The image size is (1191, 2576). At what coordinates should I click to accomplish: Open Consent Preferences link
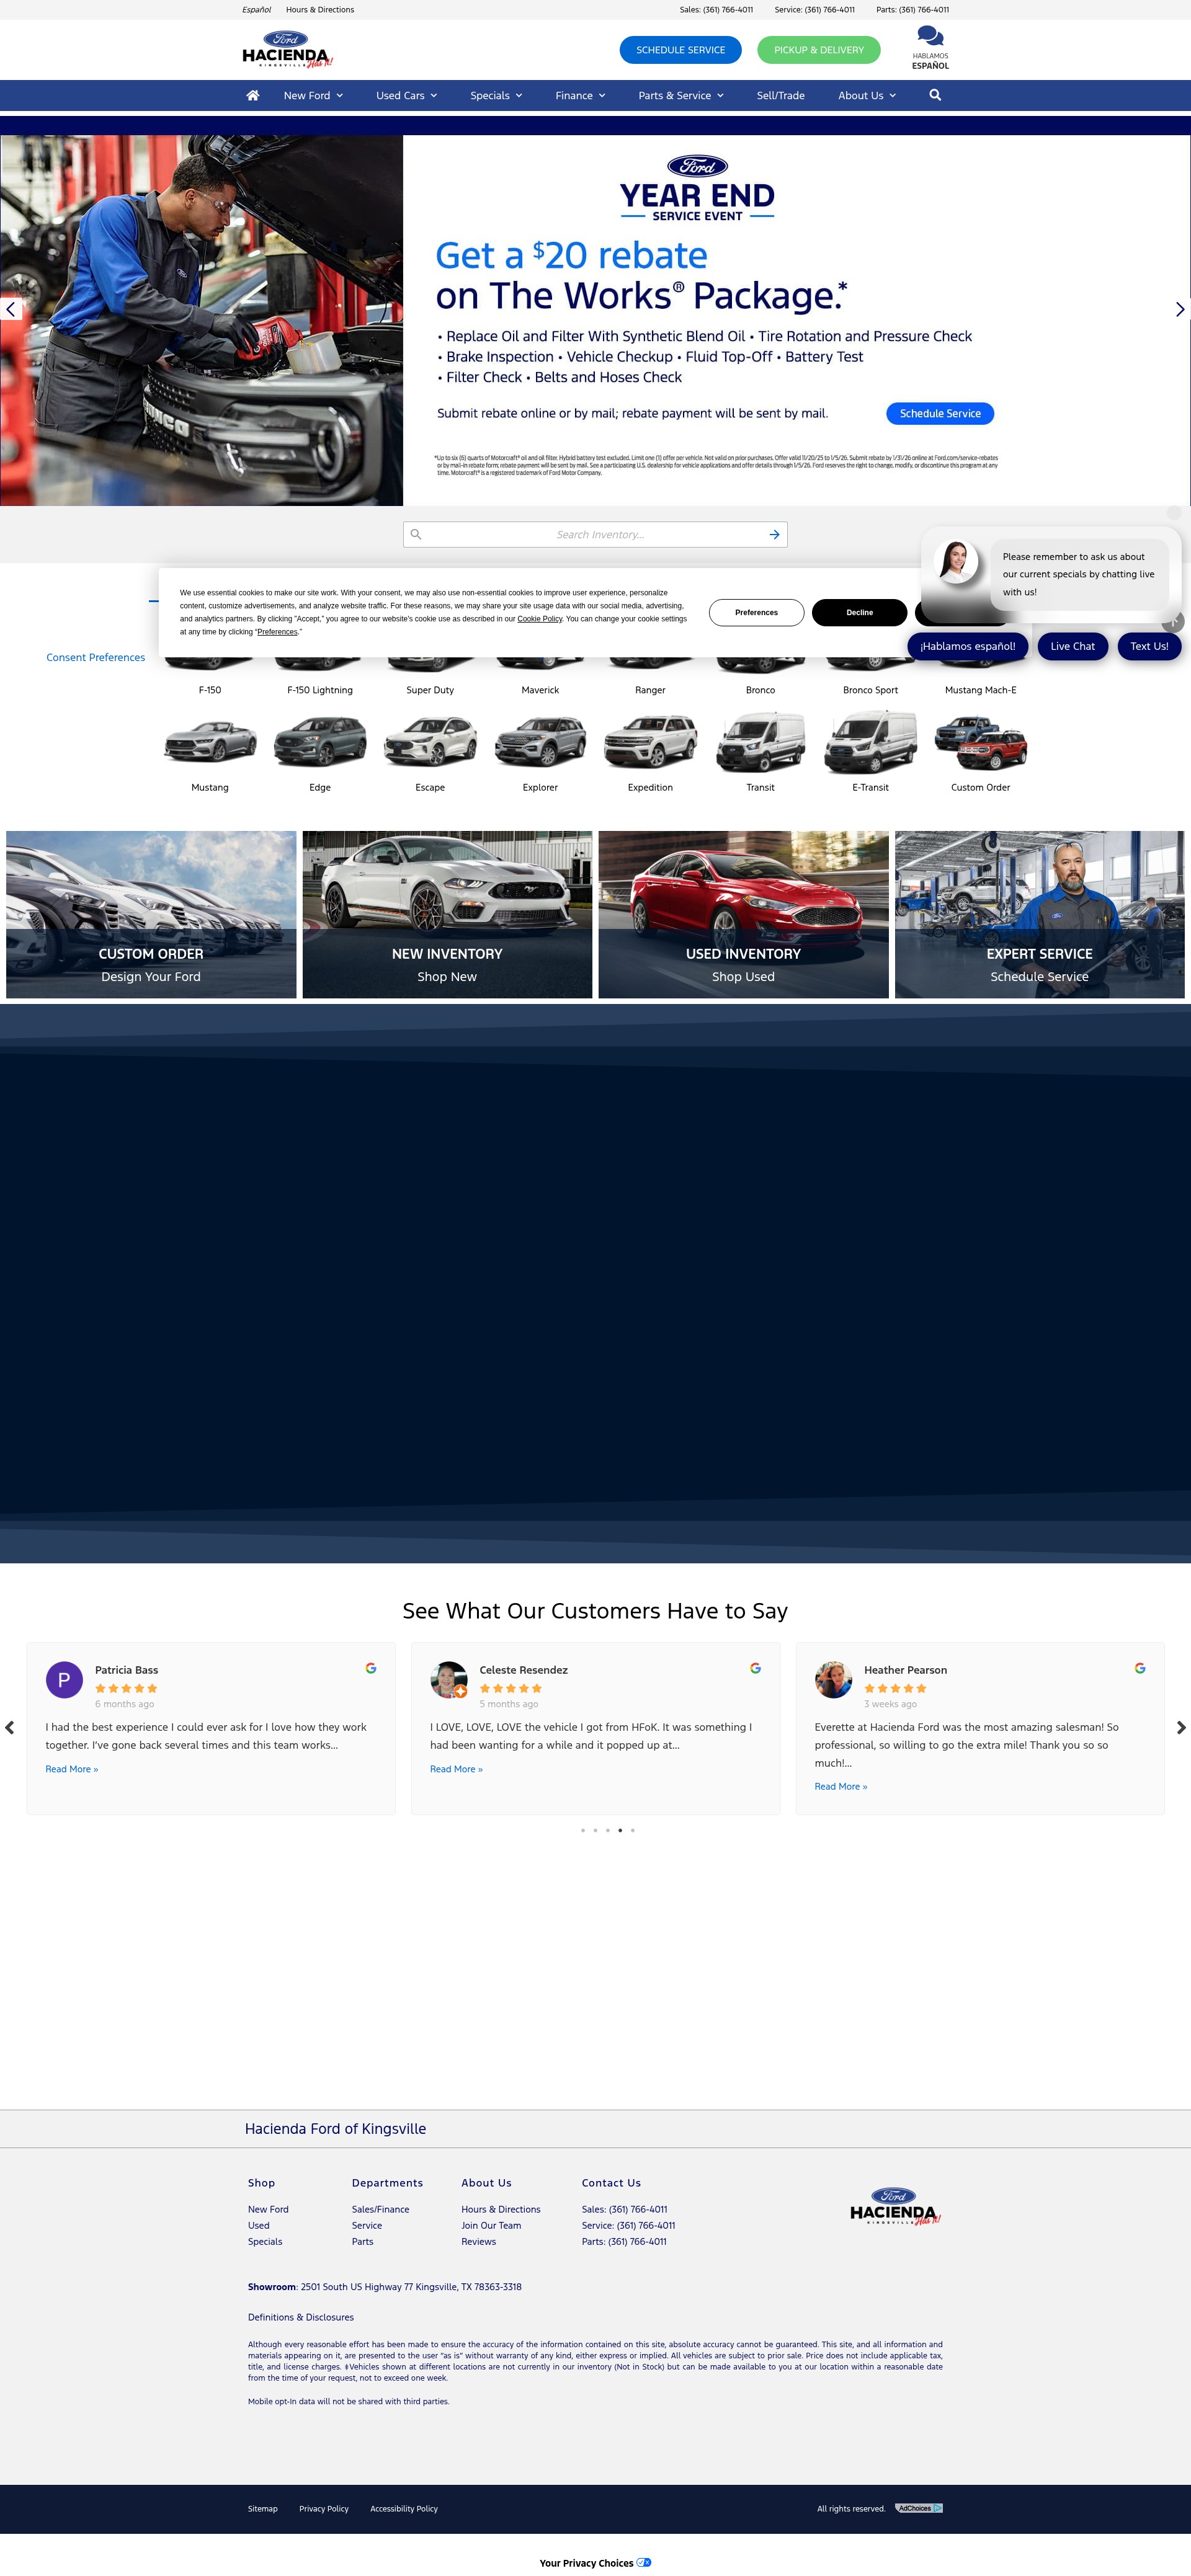[96, 657]
